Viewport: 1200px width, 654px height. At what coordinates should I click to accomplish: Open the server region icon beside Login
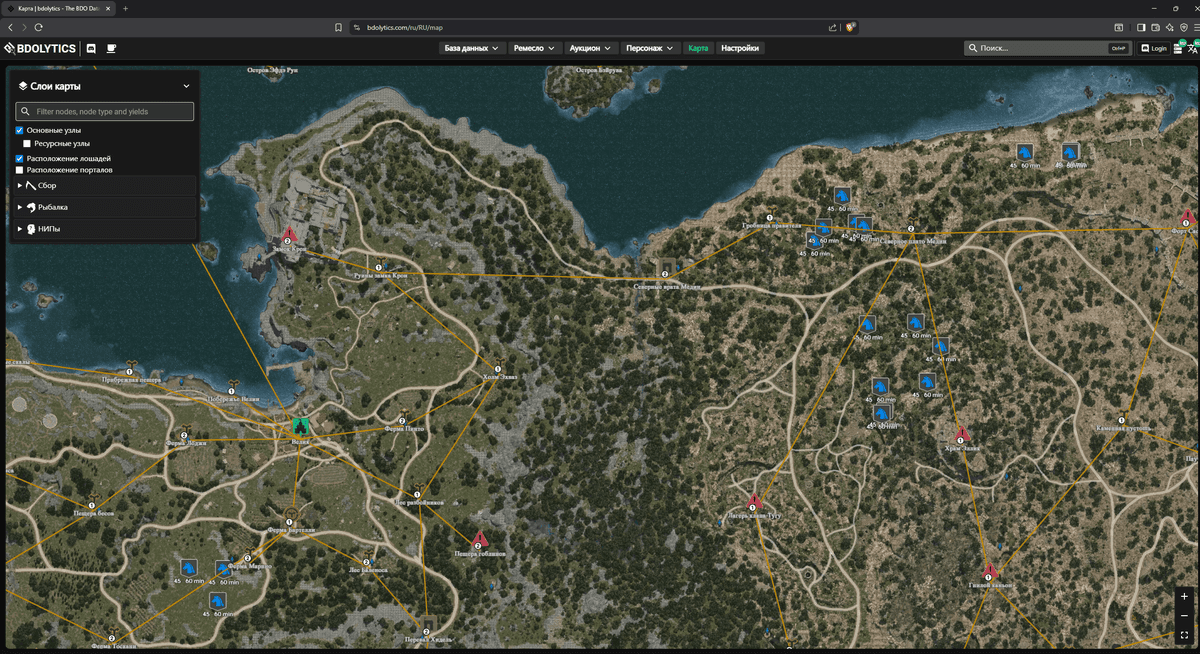(x=1180, y=47)
